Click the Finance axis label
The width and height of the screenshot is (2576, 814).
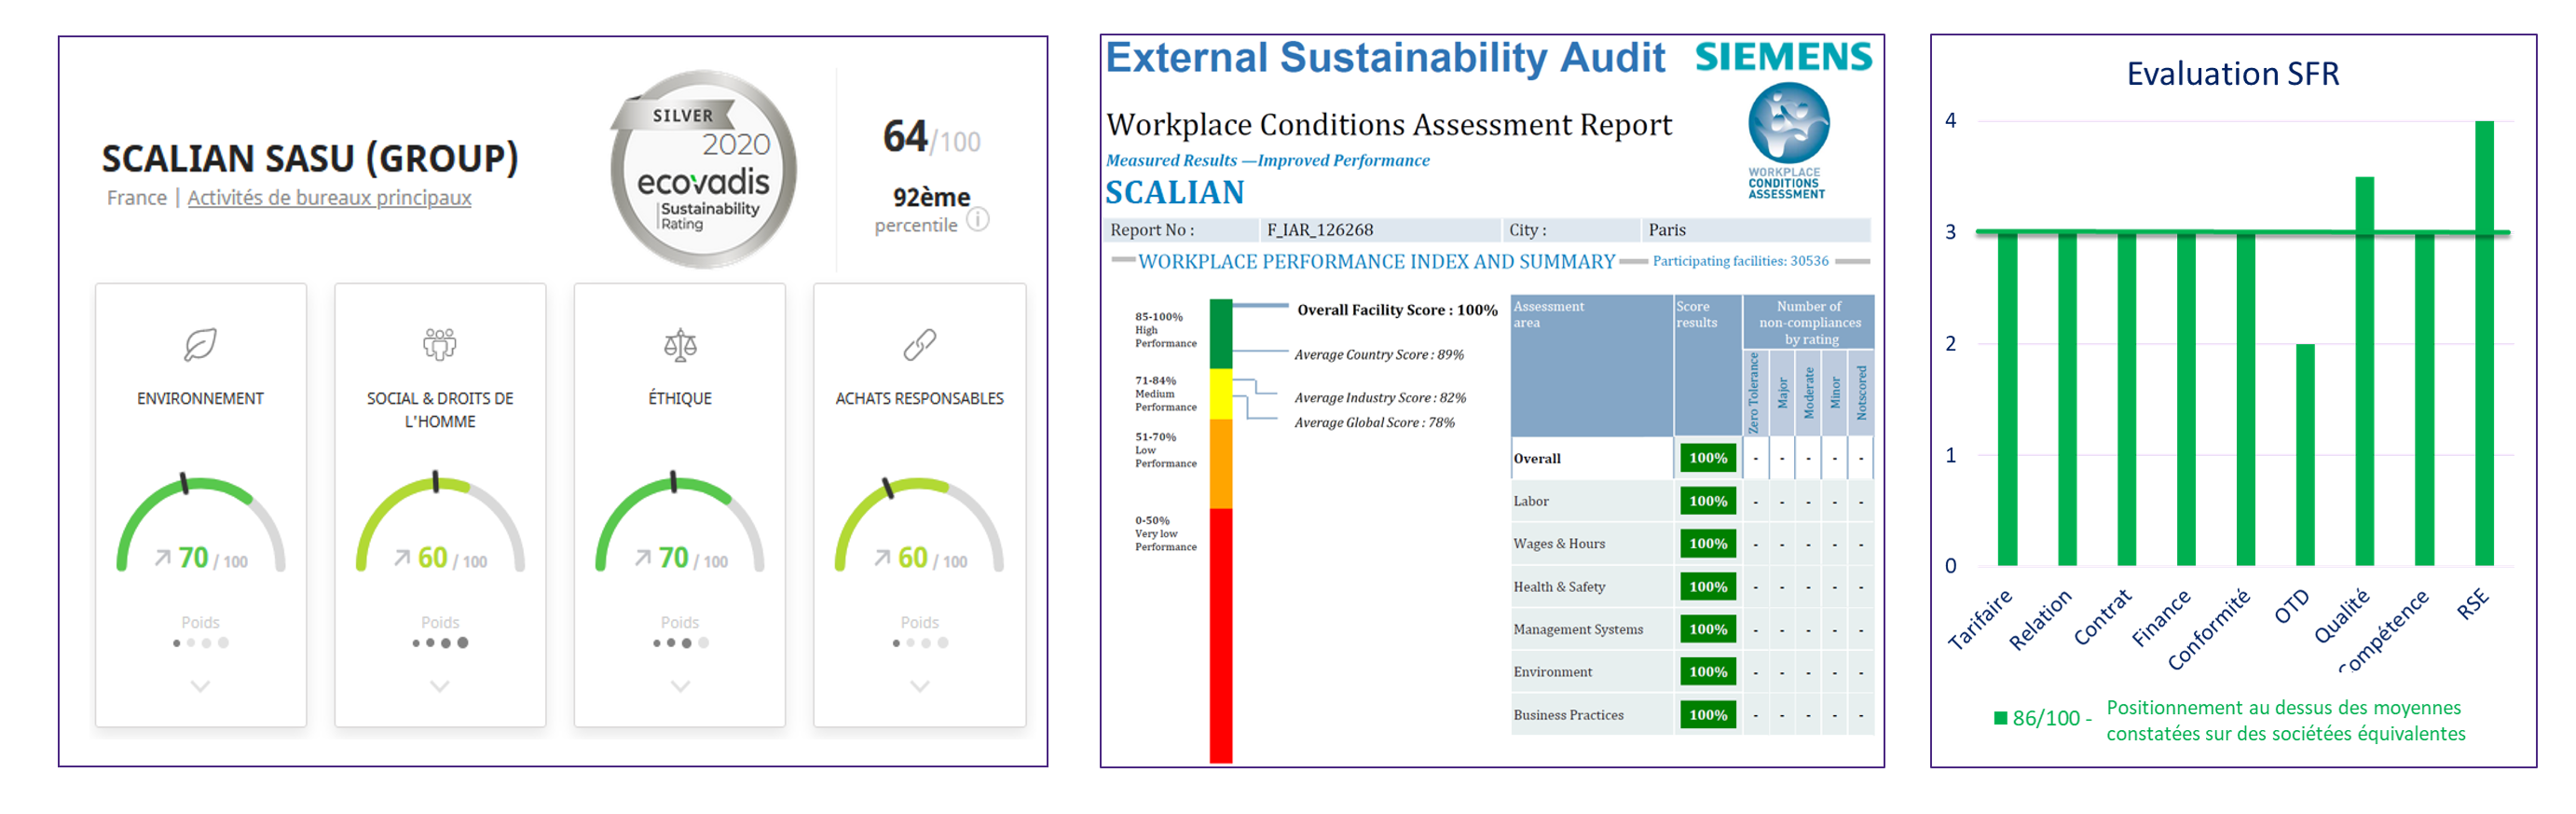click(x=2161, y=618)
